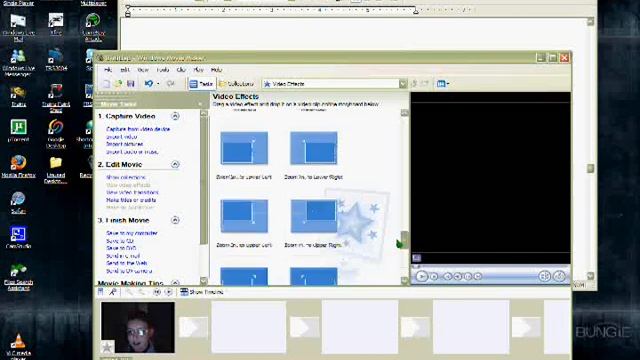The image size is (640, 360).
Task: Click the Open Project toolbar icon
Action: (x=118, y=84)
